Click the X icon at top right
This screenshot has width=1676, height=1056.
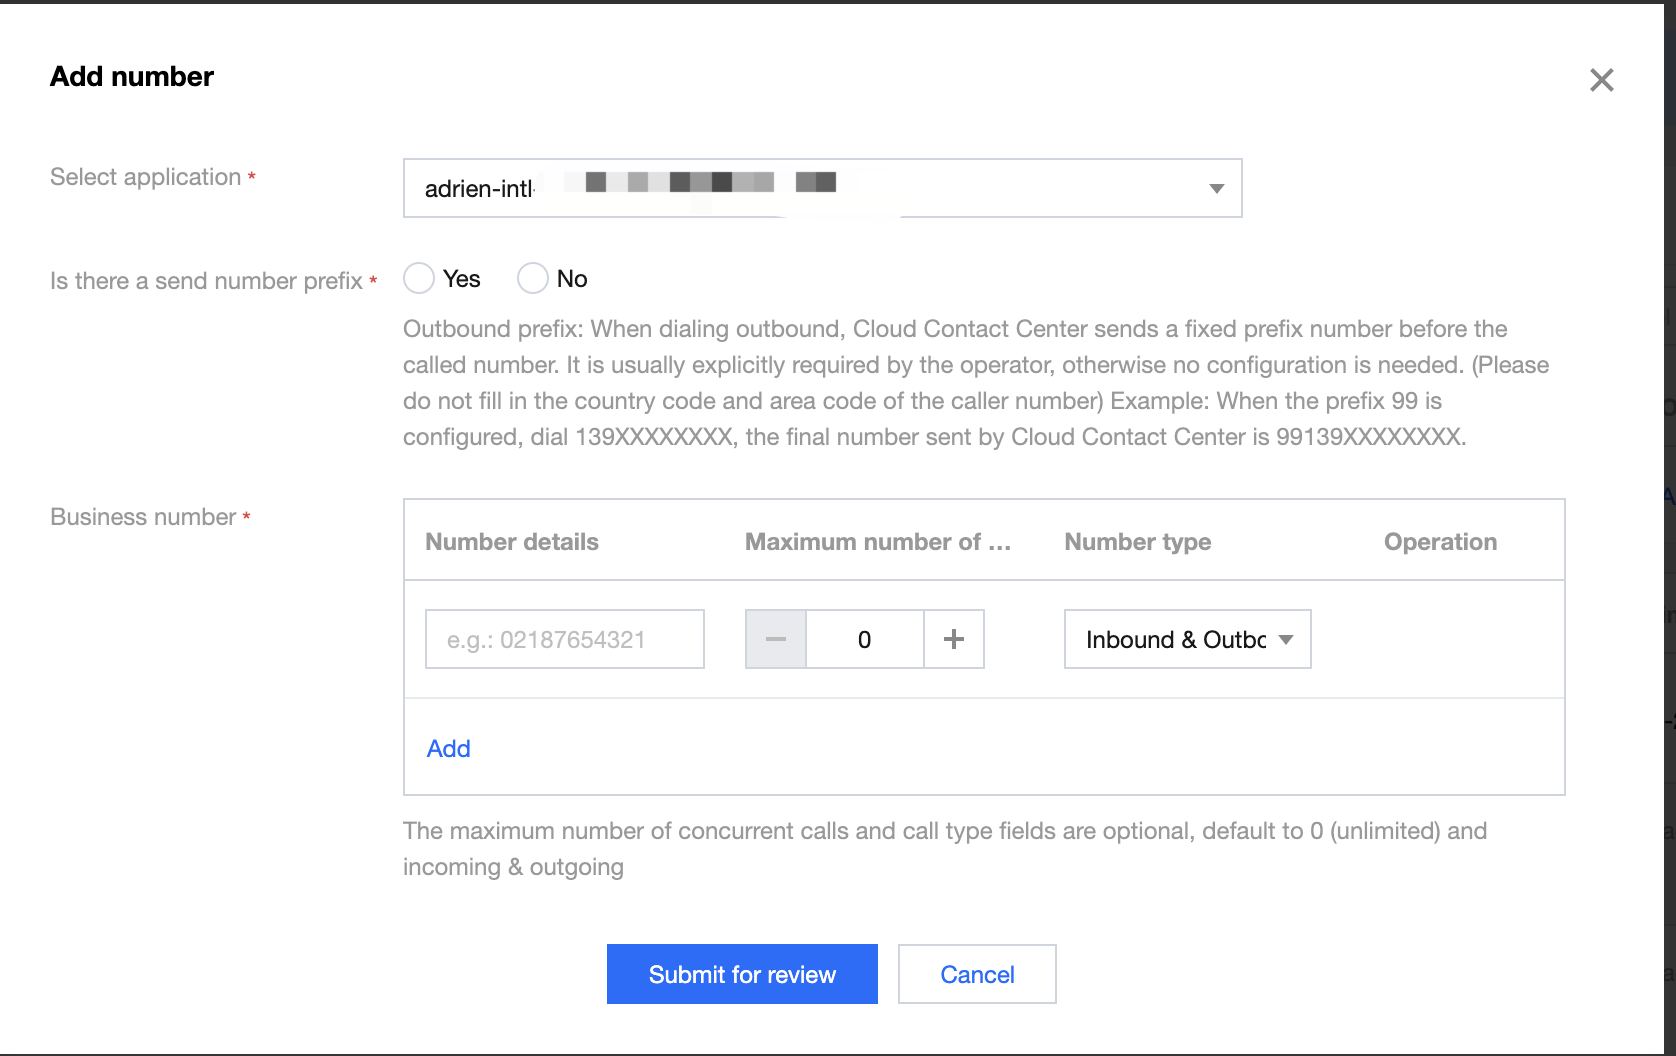(1602, 80)
